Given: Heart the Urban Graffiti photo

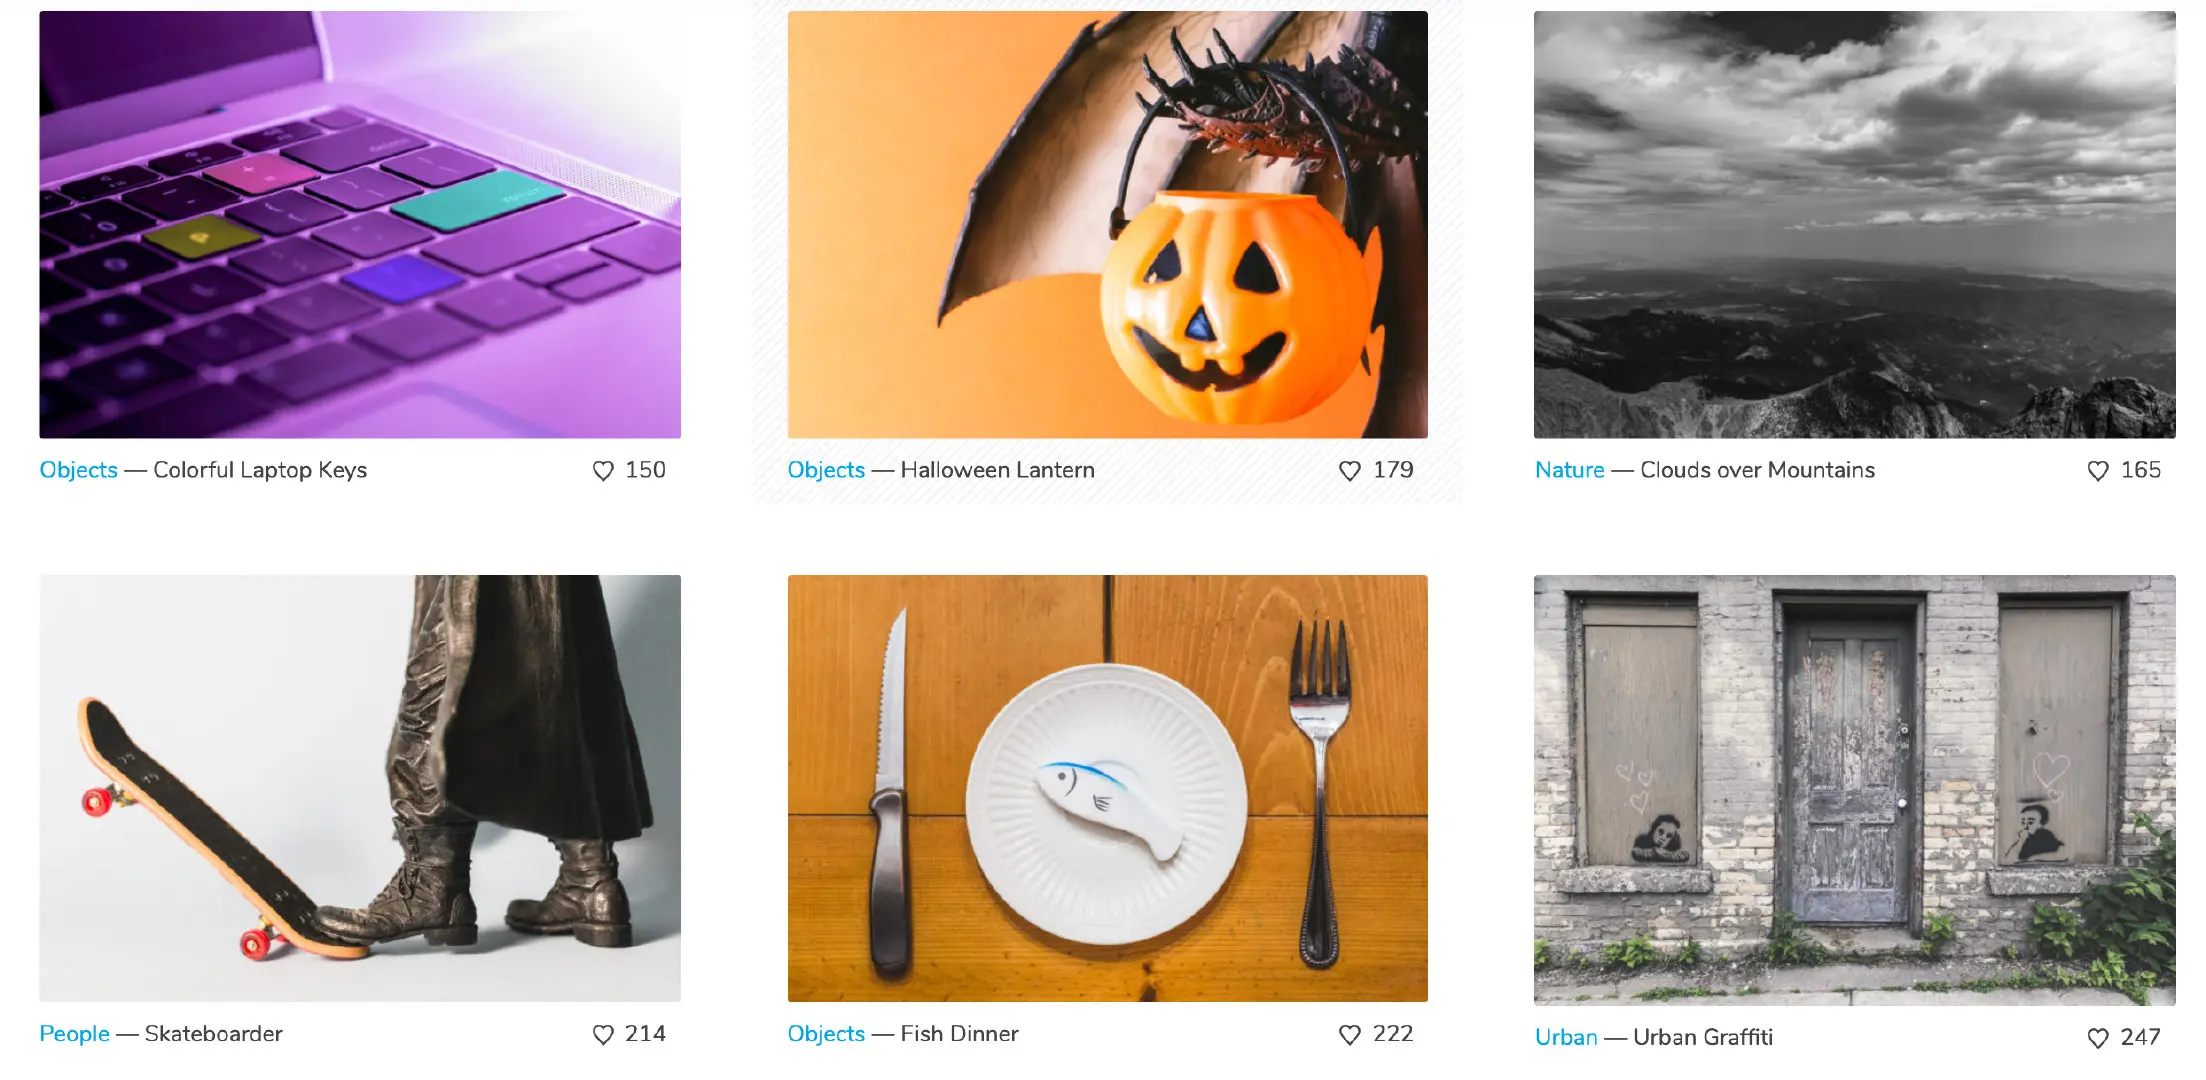Looking at the screenshot, I should click(x=2098, y=1039).
